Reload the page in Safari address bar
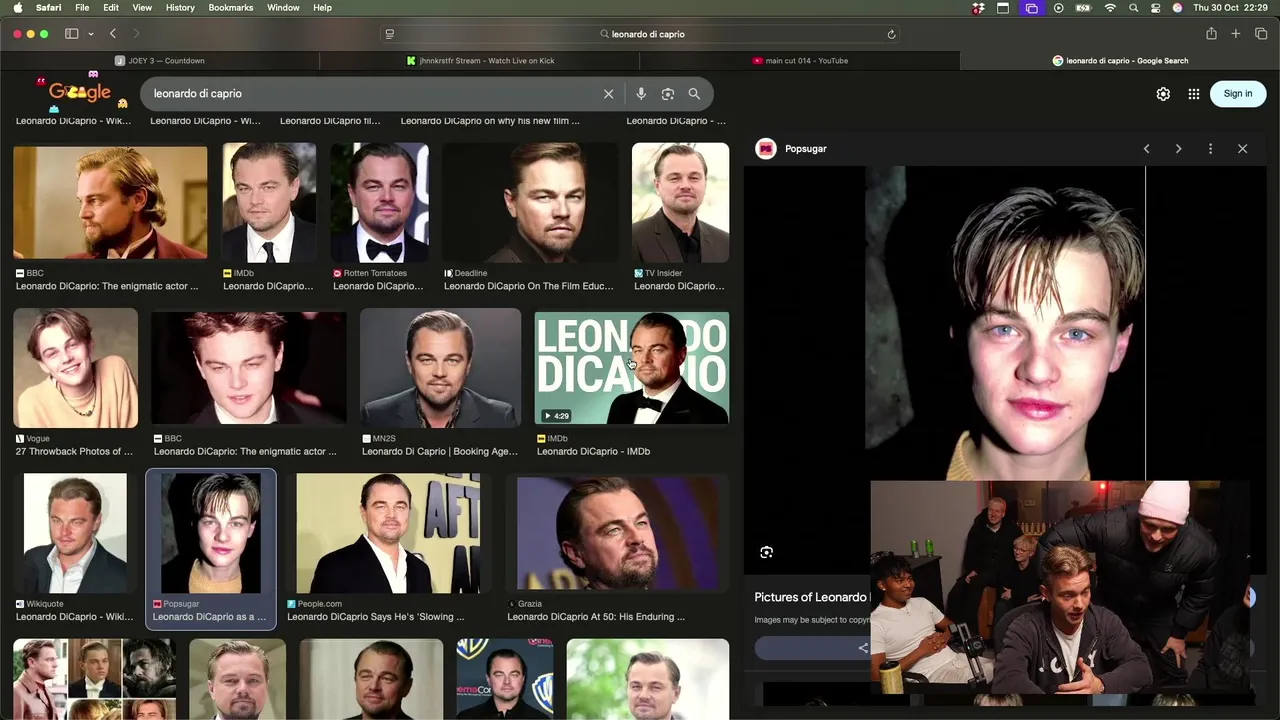This screenshot has width=1280, height=720. click(x=891, y=34)
